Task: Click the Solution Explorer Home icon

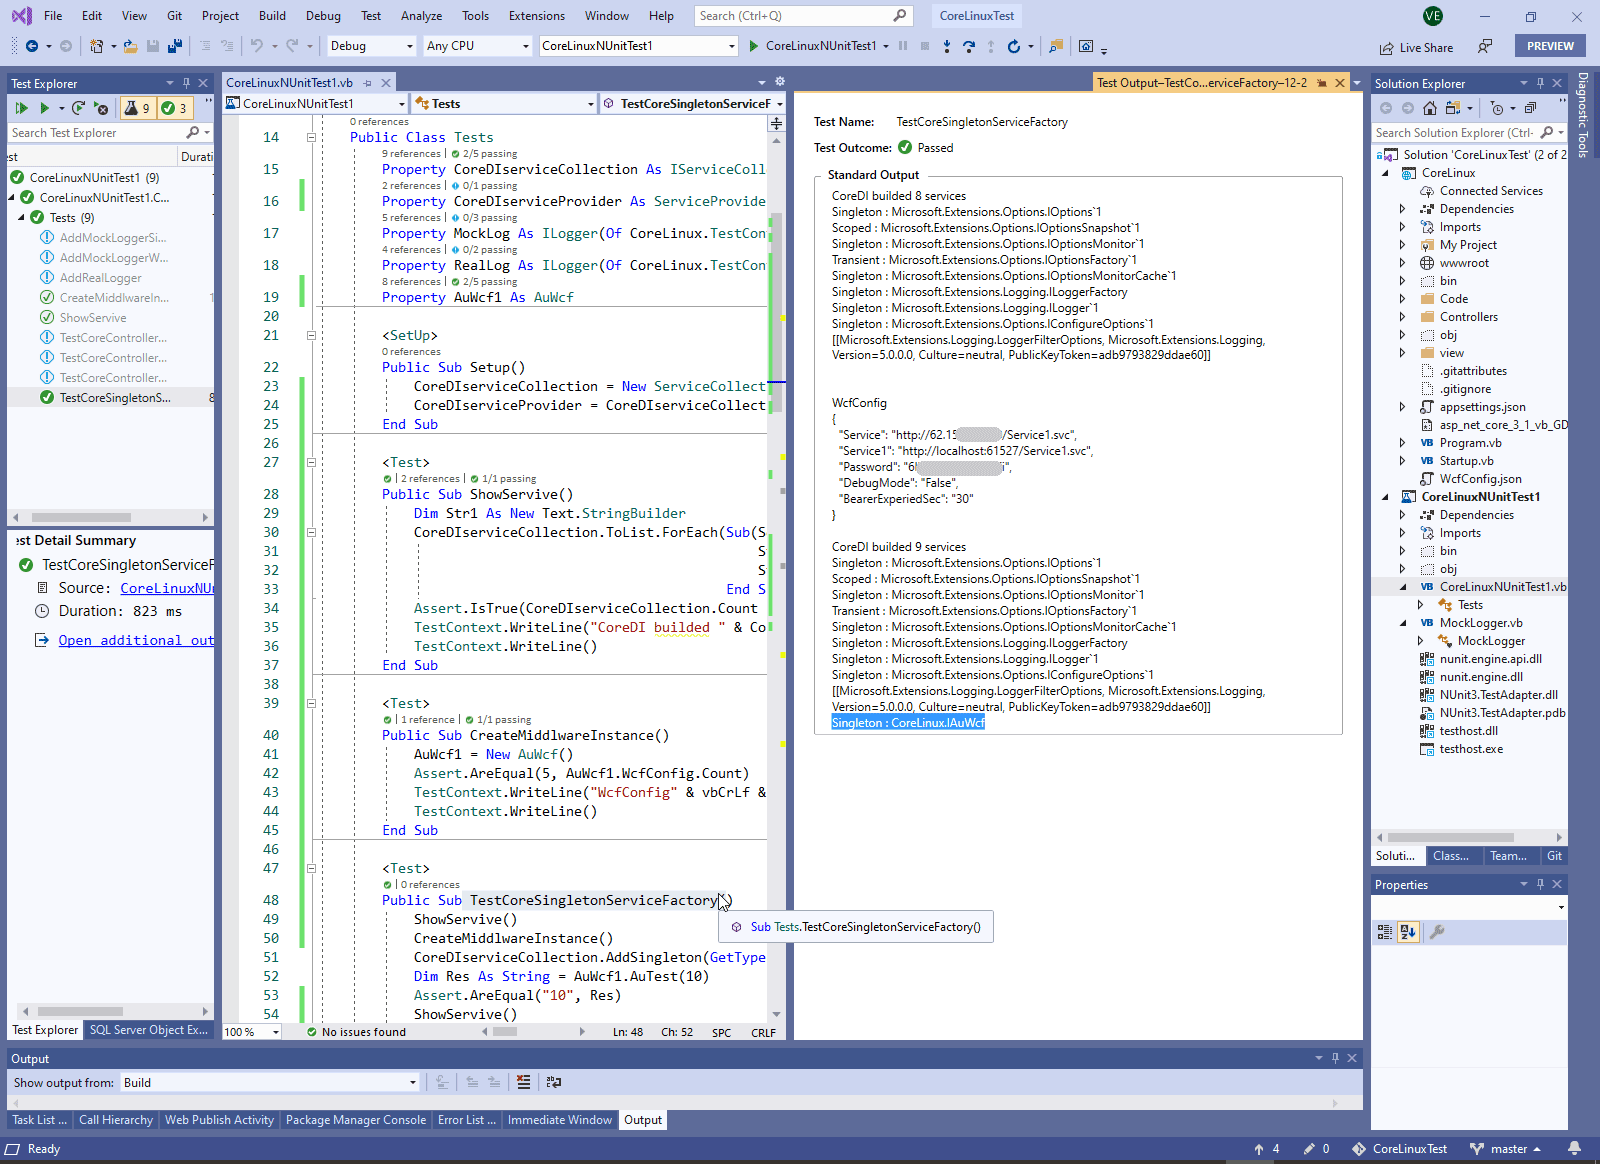Action: click(x=1430, y=108)
